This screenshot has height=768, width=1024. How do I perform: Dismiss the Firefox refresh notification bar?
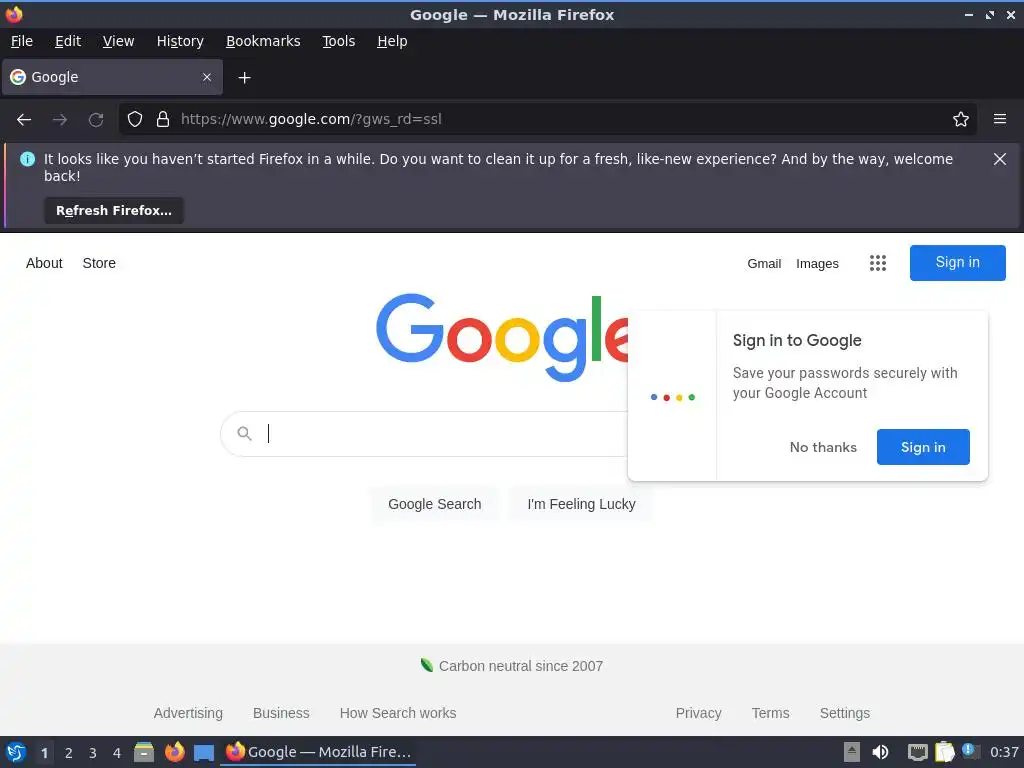(x=999, y=159)
